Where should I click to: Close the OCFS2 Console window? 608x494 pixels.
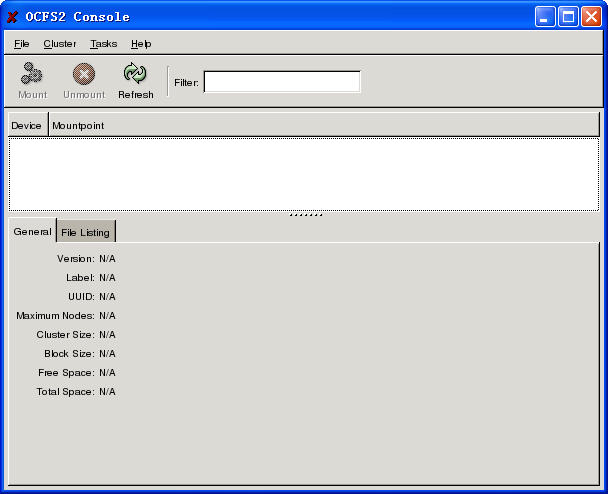coord(591,17)
